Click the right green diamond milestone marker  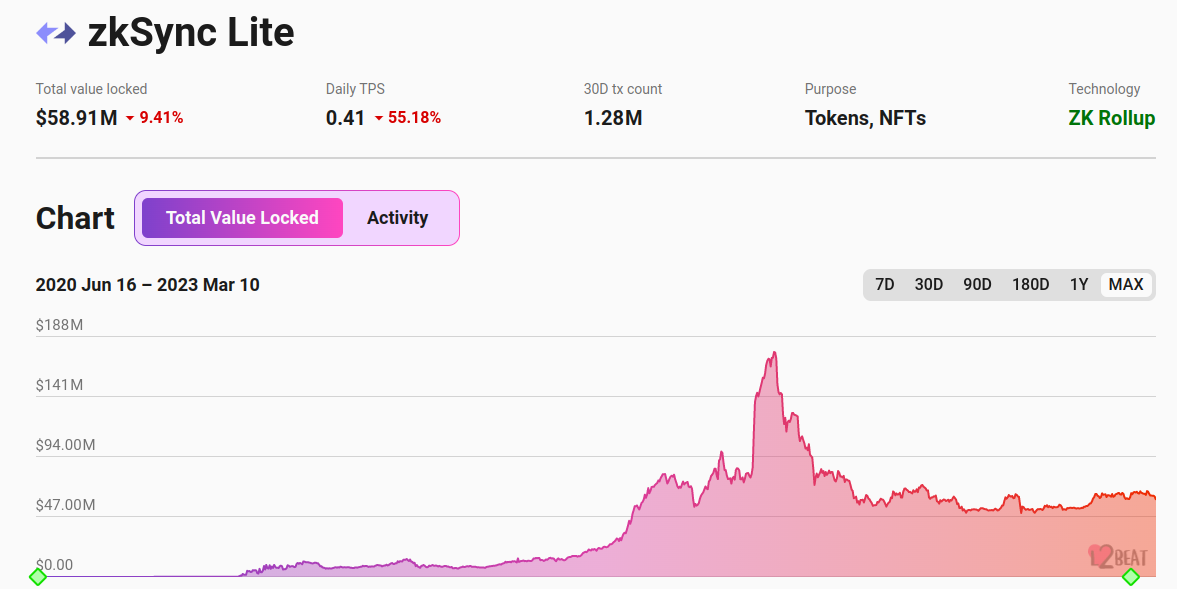[x=1130, y=577]
